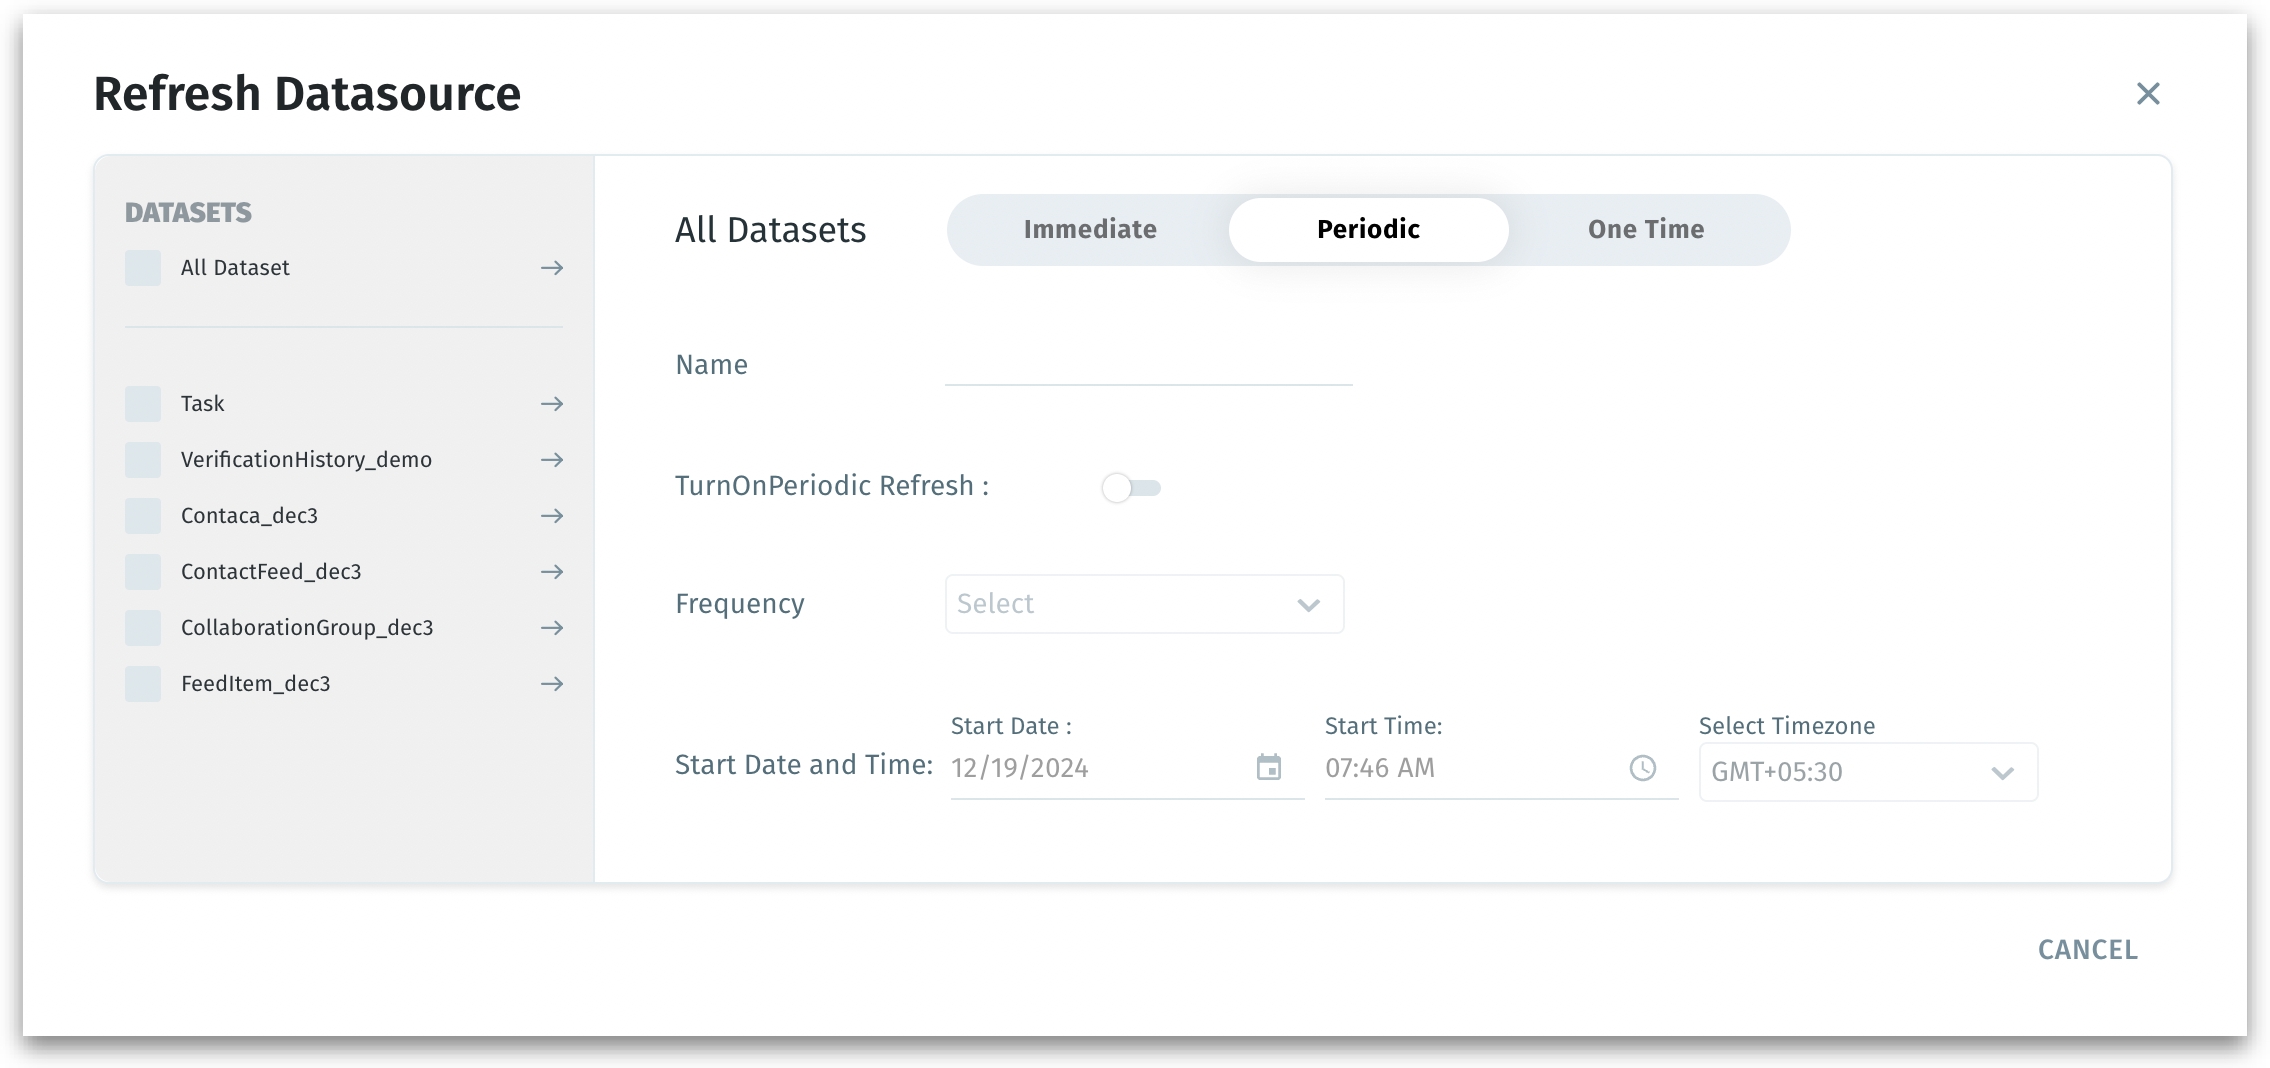Open the Select Timezone dropdown
Image resolution: width=2270 pixels, height=1068 pixels.
pos(1867,772)
